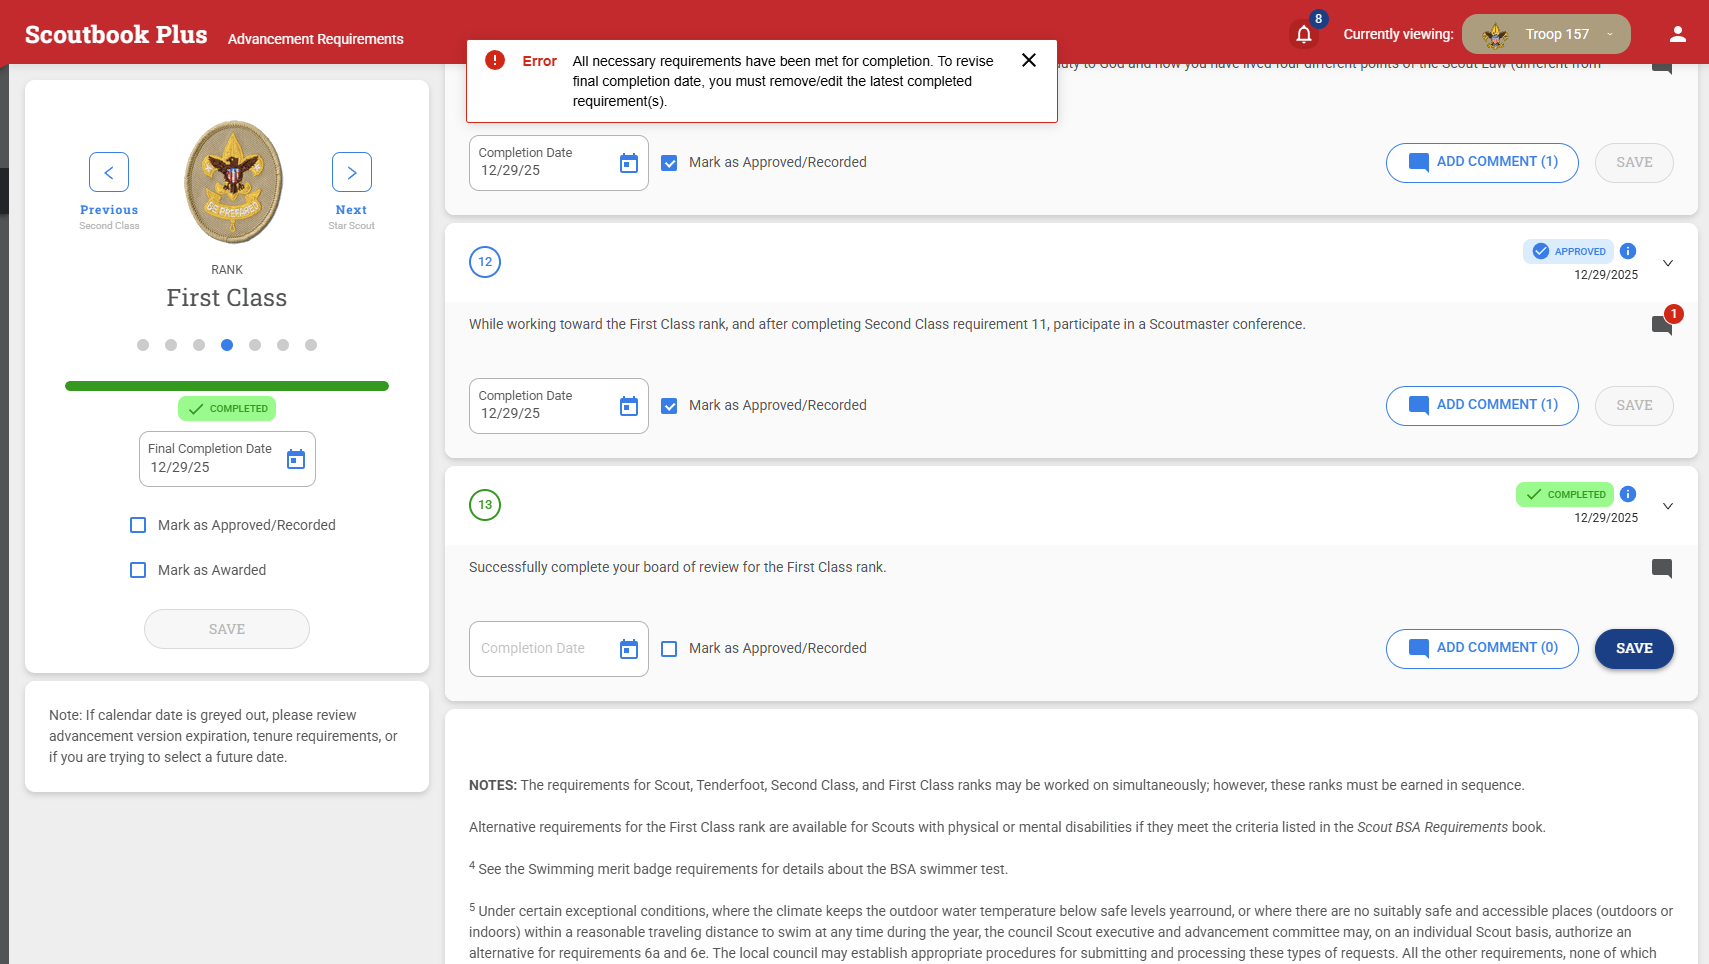Select sixth rank pagination dot

pyautogui.click(x=283, y=345)
